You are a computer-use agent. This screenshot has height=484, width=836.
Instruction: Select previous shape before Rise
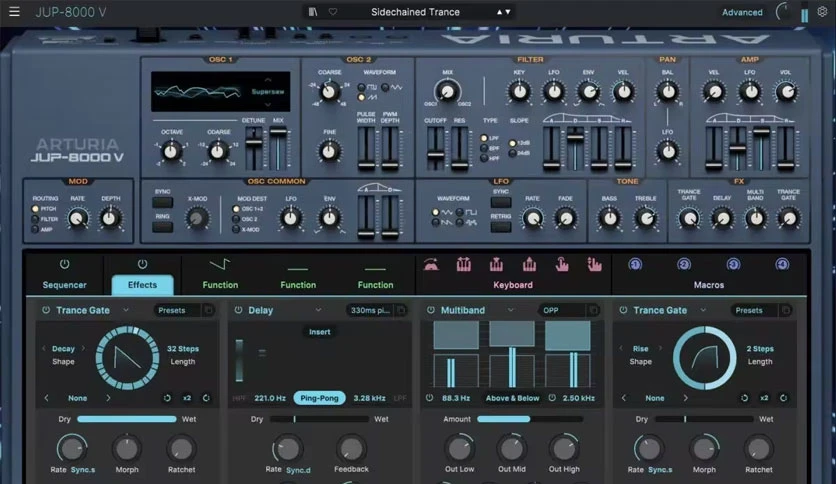click(621, 348)
